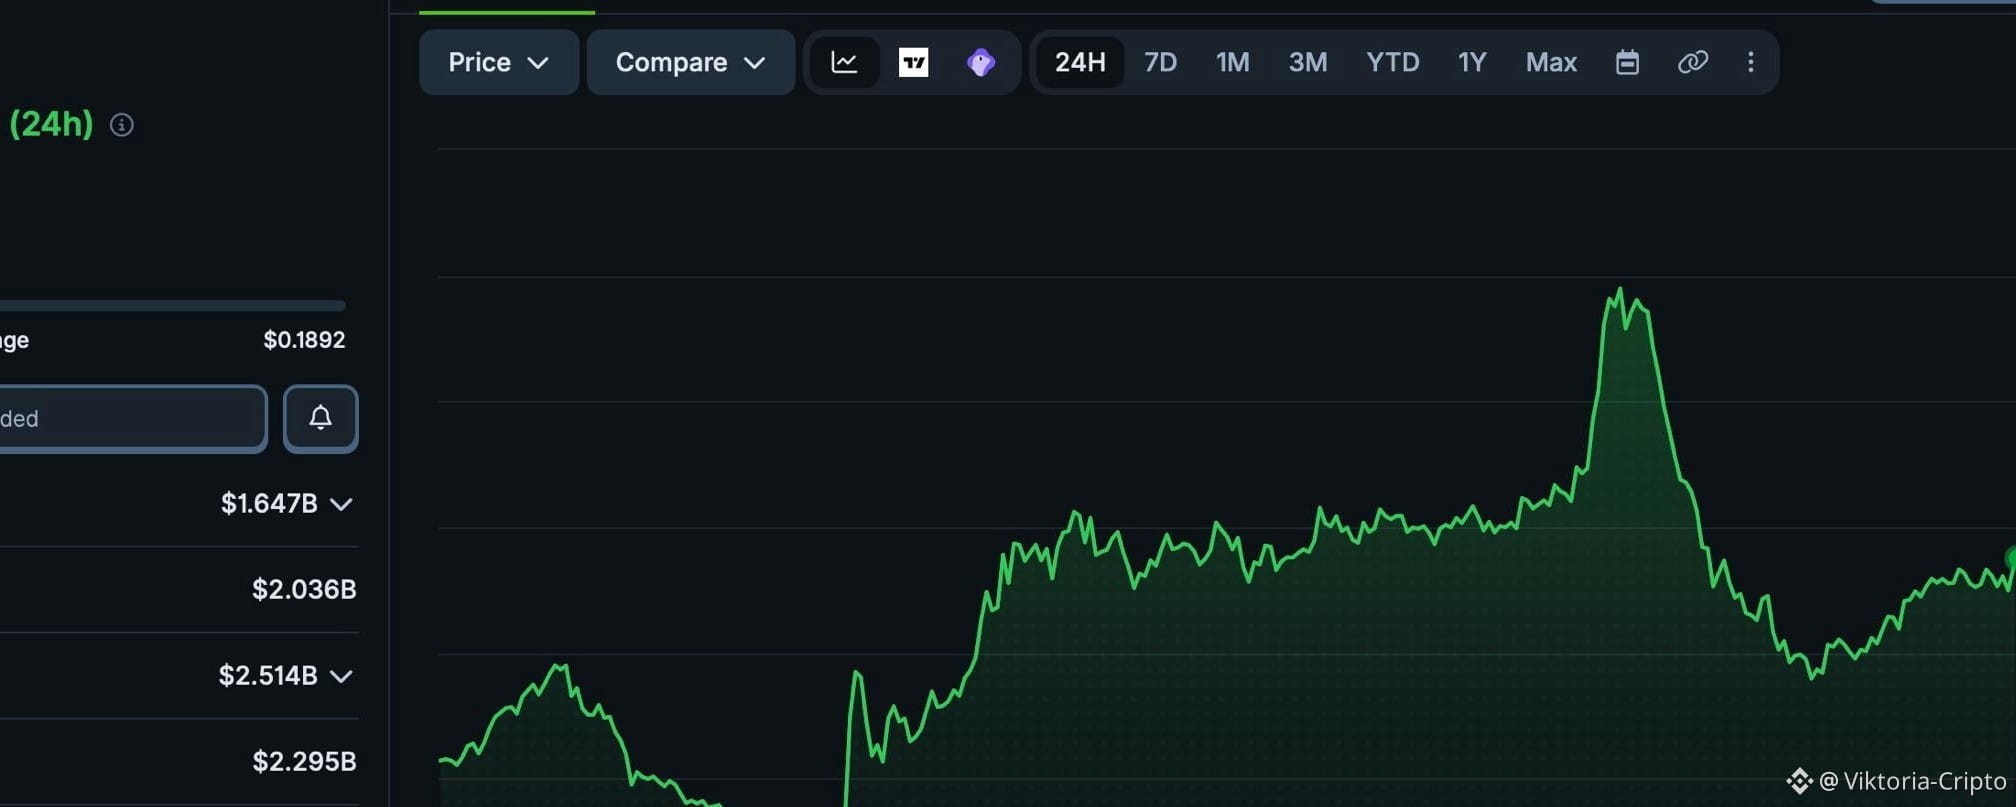This screenshot has width=2016, height=807.
Task: Select the 1M time range
Action: 1232,62
